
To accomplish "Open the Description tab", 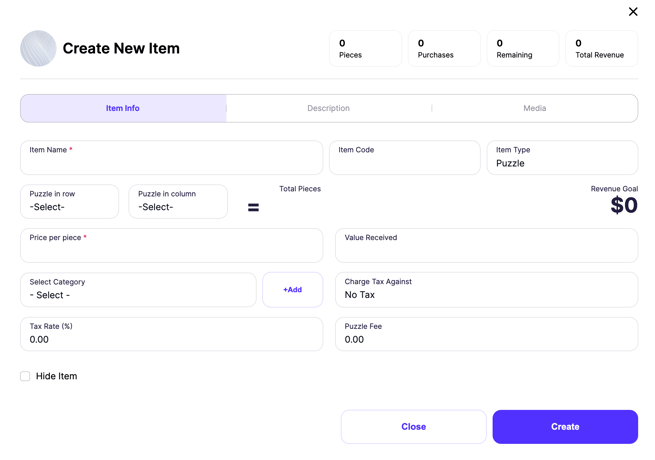I will coord(328,108).
